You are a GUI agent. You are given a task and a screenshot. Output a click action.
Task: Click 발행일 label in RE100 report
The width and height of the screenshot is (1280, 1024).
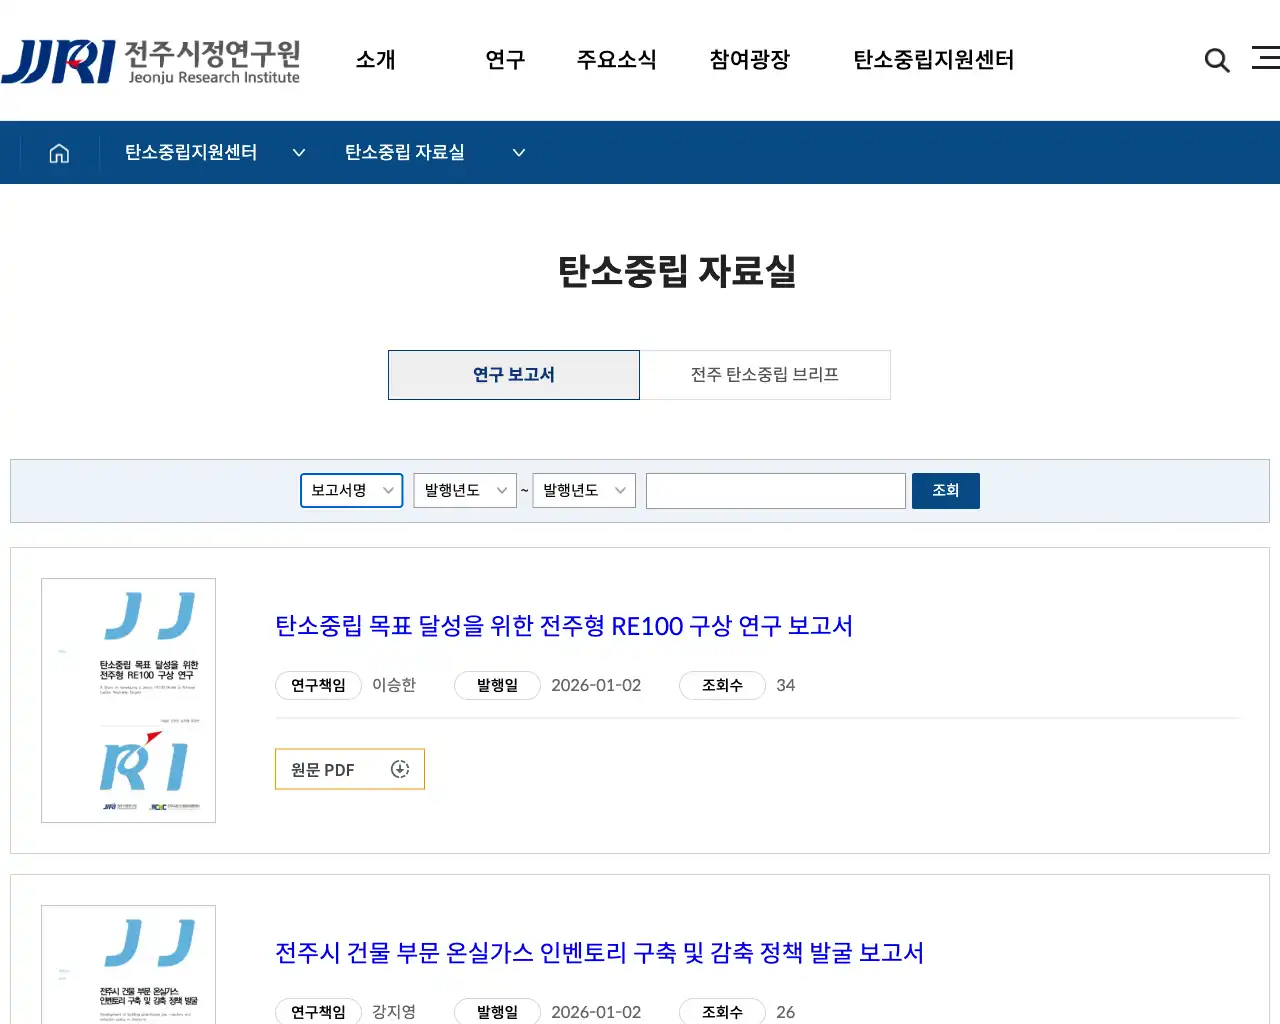(497, 685)
